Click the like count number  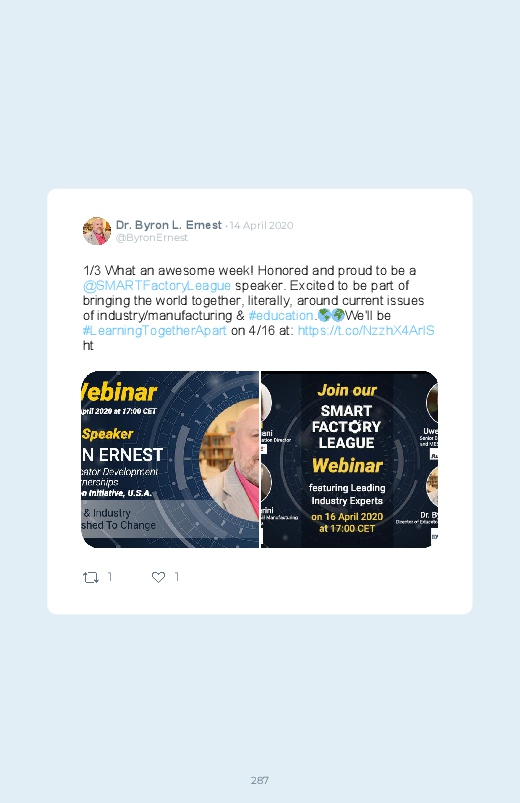177,577
